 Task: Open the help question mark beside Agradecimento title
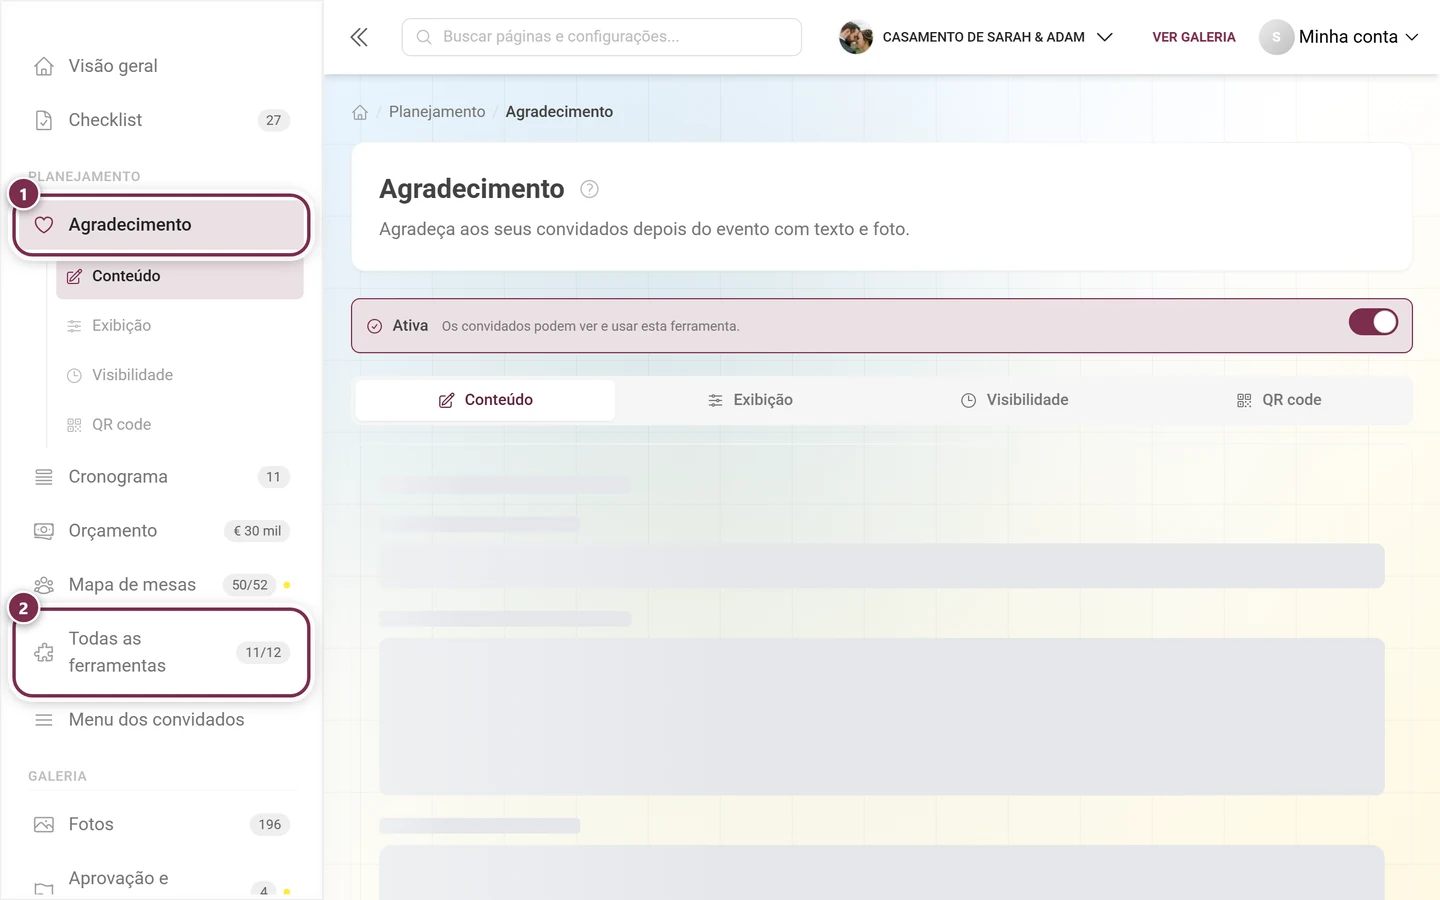pyautogui.click(x=590, y=189)
